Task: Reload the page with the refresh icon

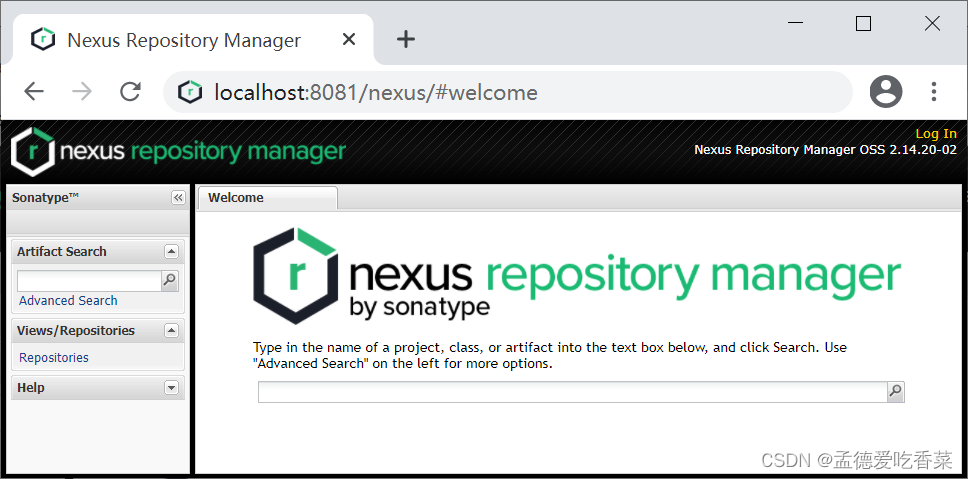Action: click(x=130, y=92)
